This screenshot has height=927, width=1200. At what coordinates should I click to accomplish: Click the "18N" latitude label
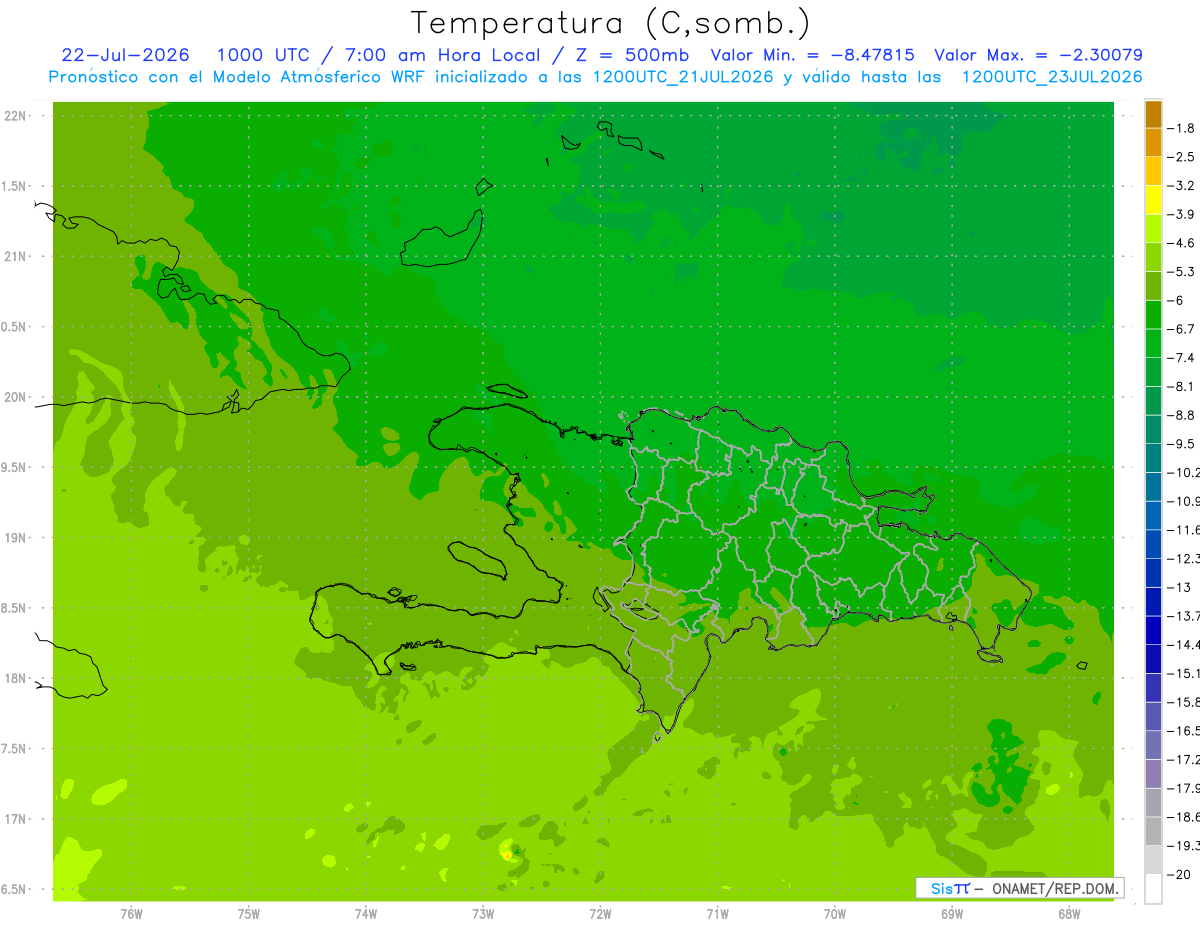click(15, 678)
